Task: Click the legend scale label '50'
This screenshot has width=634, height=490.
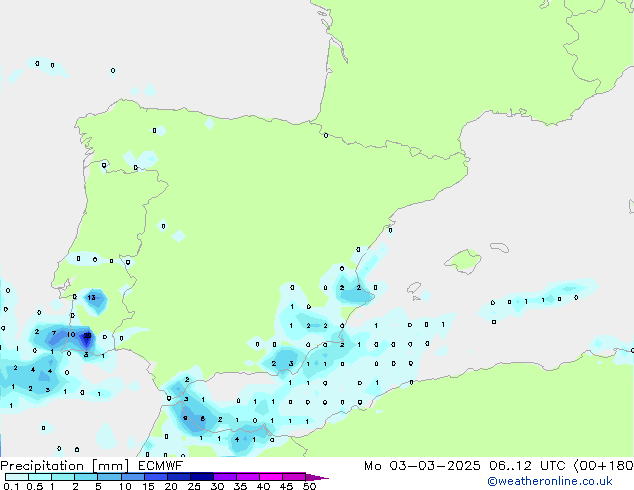Action: tap(310, 486)
